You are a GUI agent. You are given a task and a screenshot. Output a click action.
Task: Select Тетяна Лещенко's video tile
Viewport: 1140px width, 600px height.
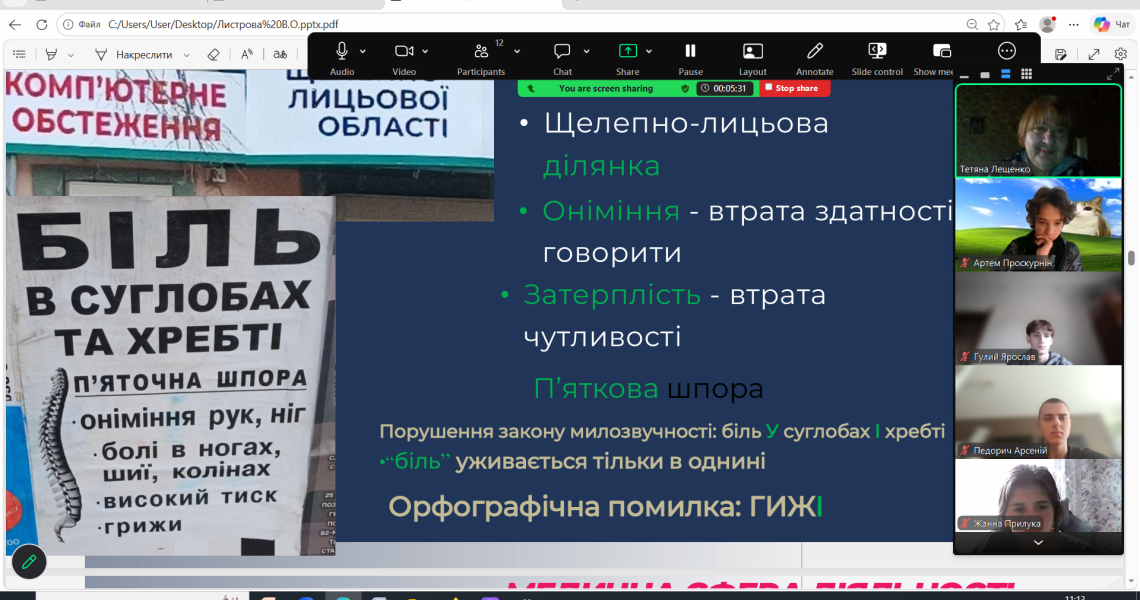pos(1038,131)
